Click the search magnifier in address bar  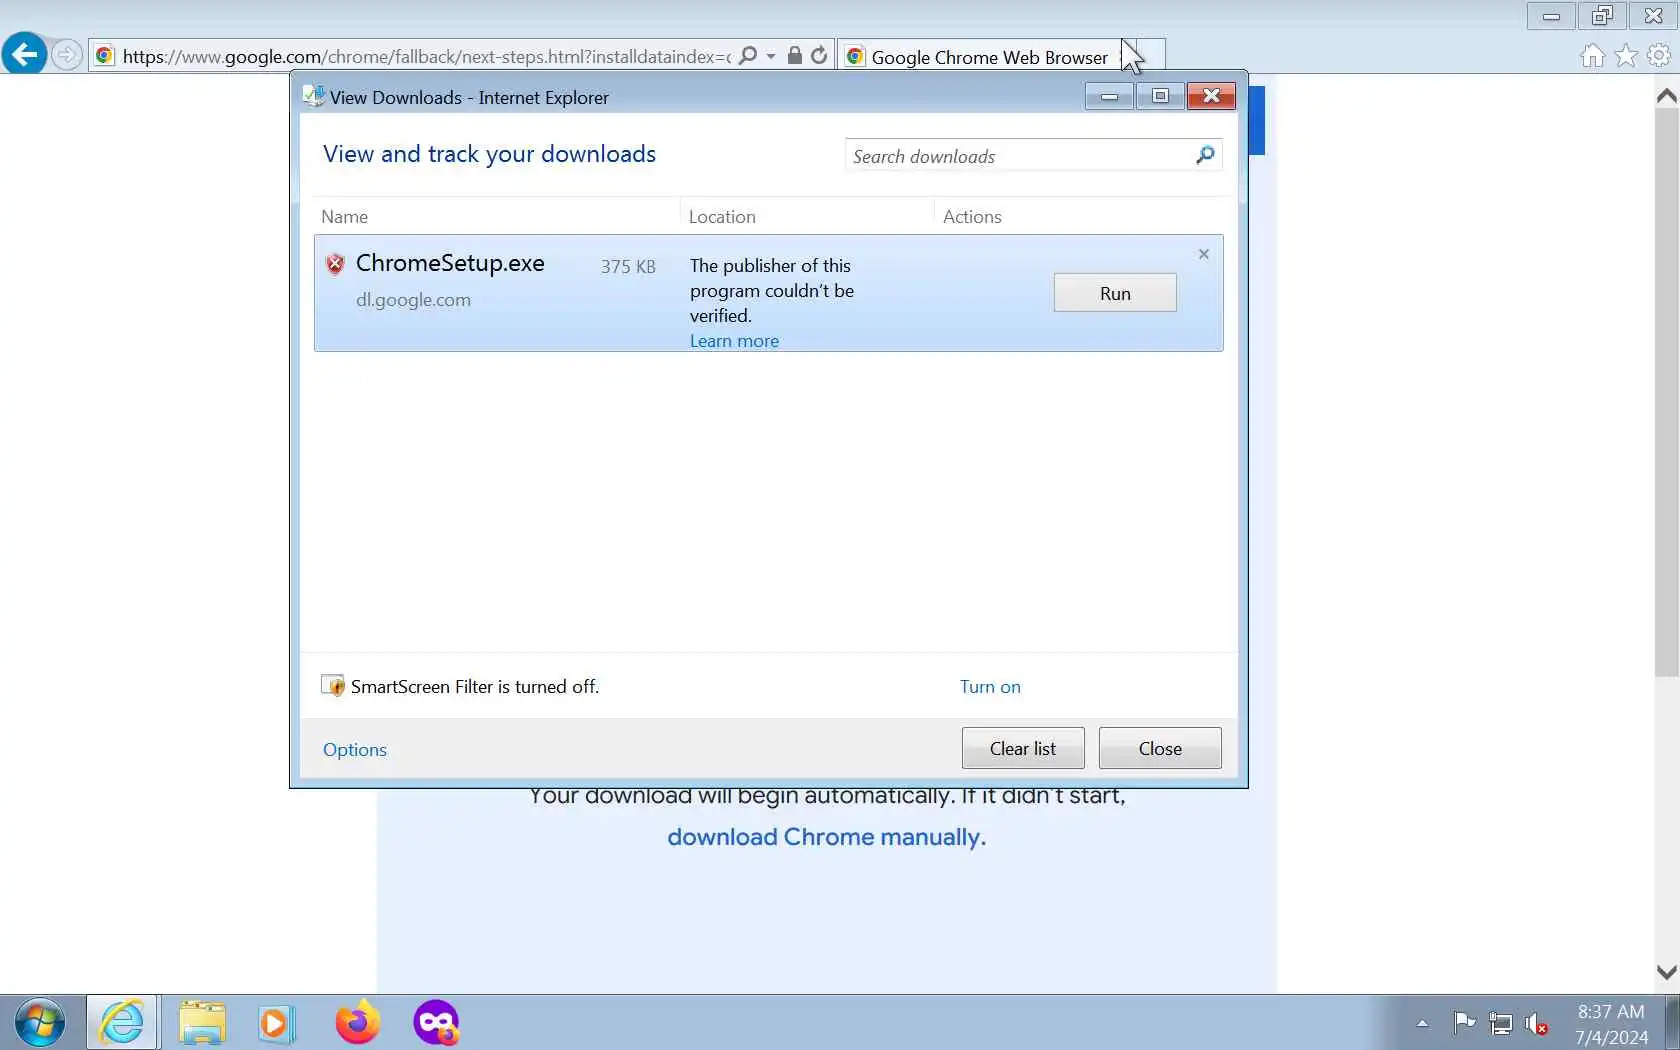[747, 56]
